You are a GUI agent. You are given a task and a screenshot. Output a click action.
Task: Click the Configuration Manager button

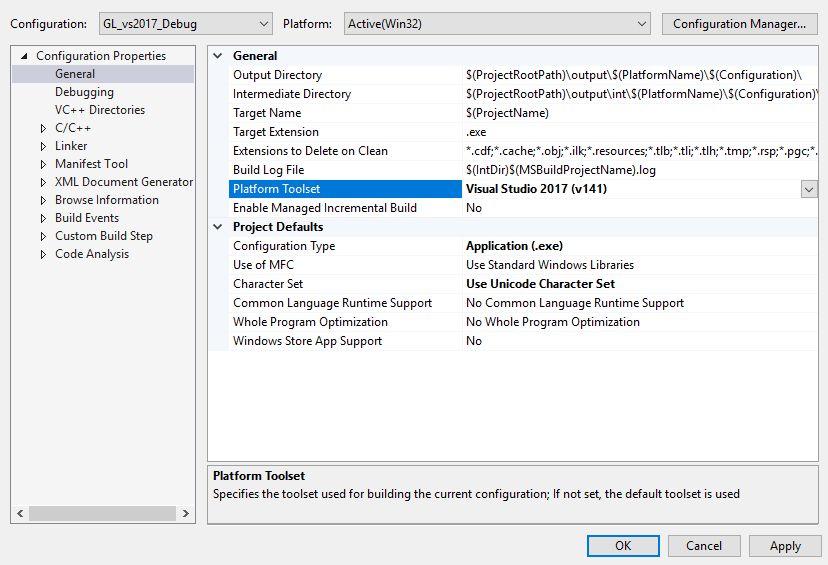pos(739,24)
